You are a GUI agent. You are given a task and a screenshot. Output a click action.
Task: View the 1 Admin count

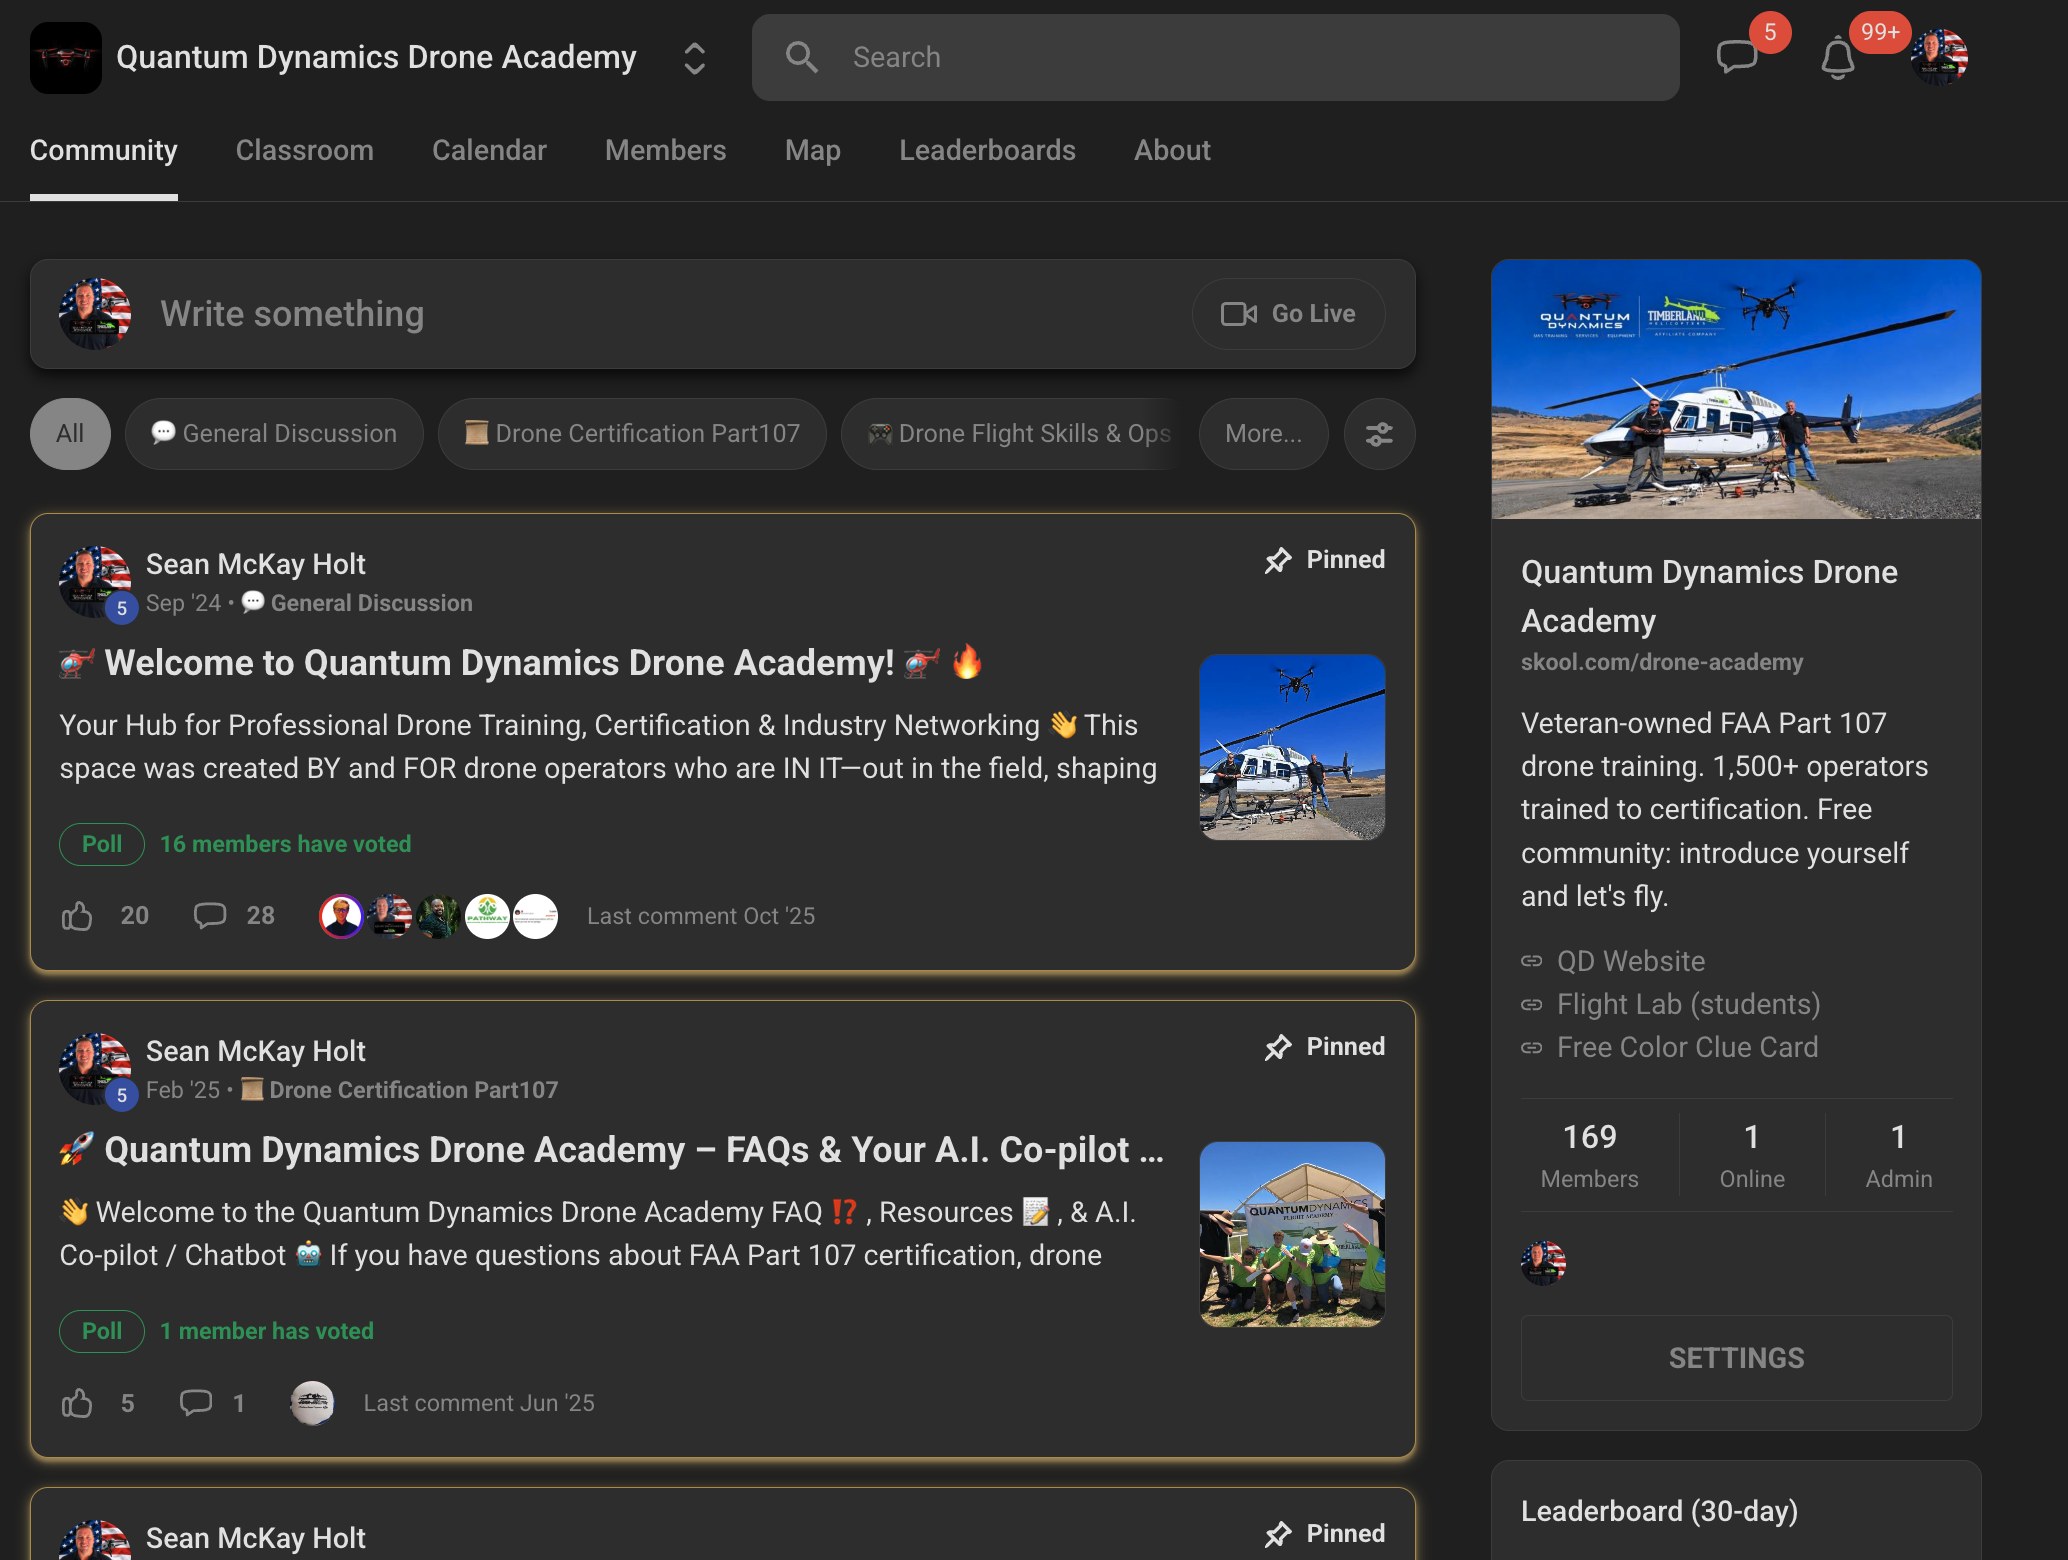point(1899,1155)
